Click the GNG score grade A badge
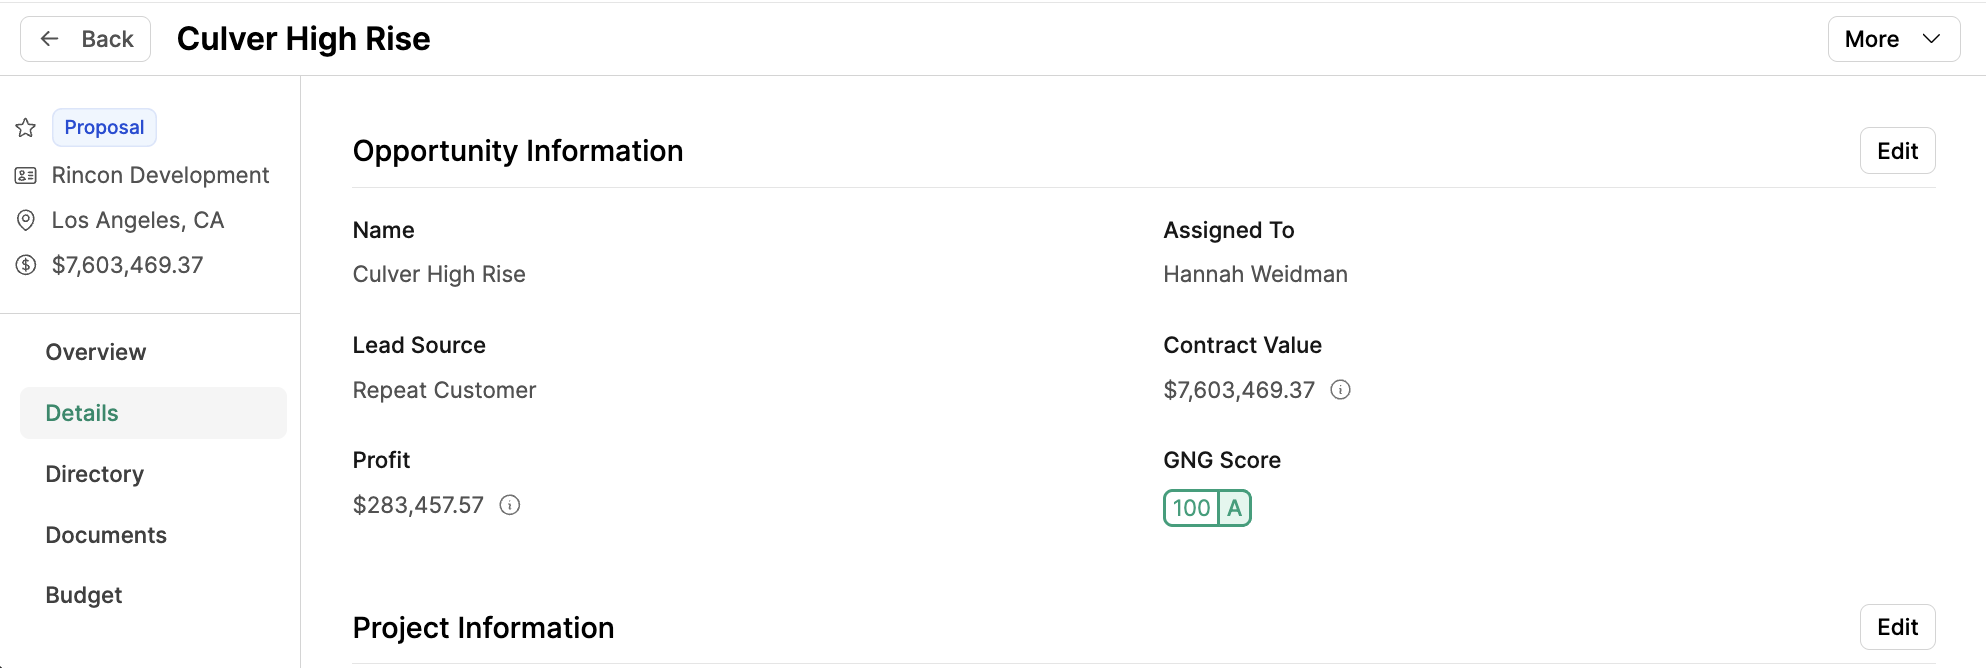 click(x=1235, y=508)
